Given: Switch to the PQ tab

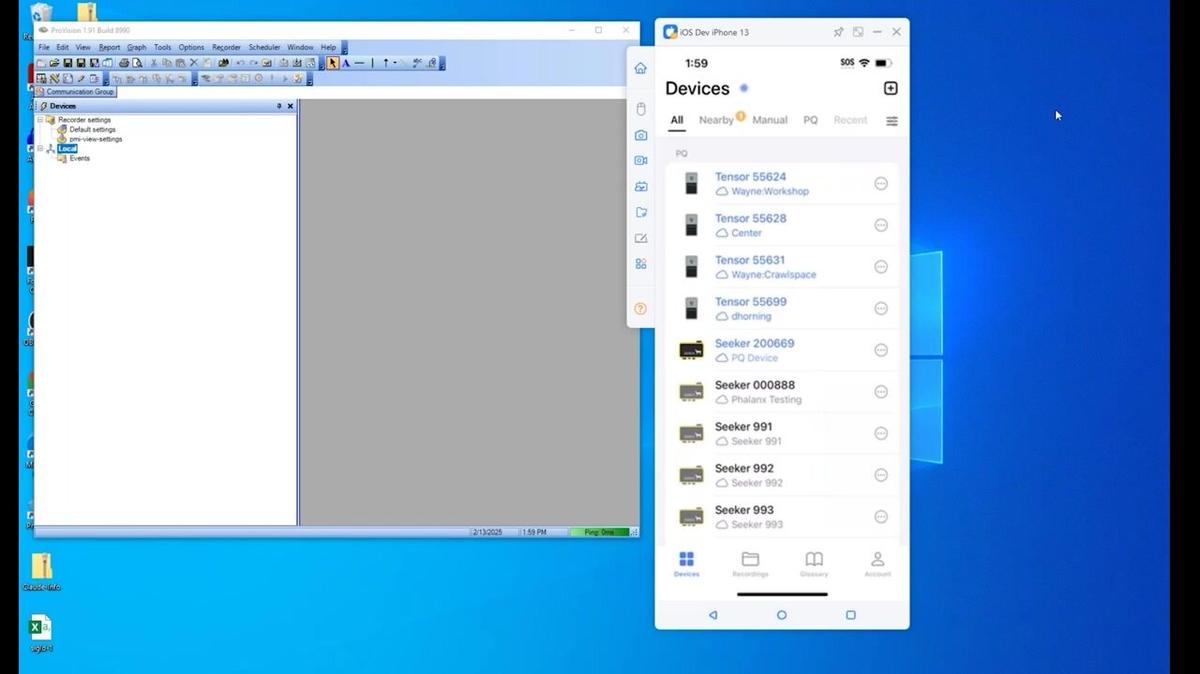Looking at the screenshot, I should 811,120.
